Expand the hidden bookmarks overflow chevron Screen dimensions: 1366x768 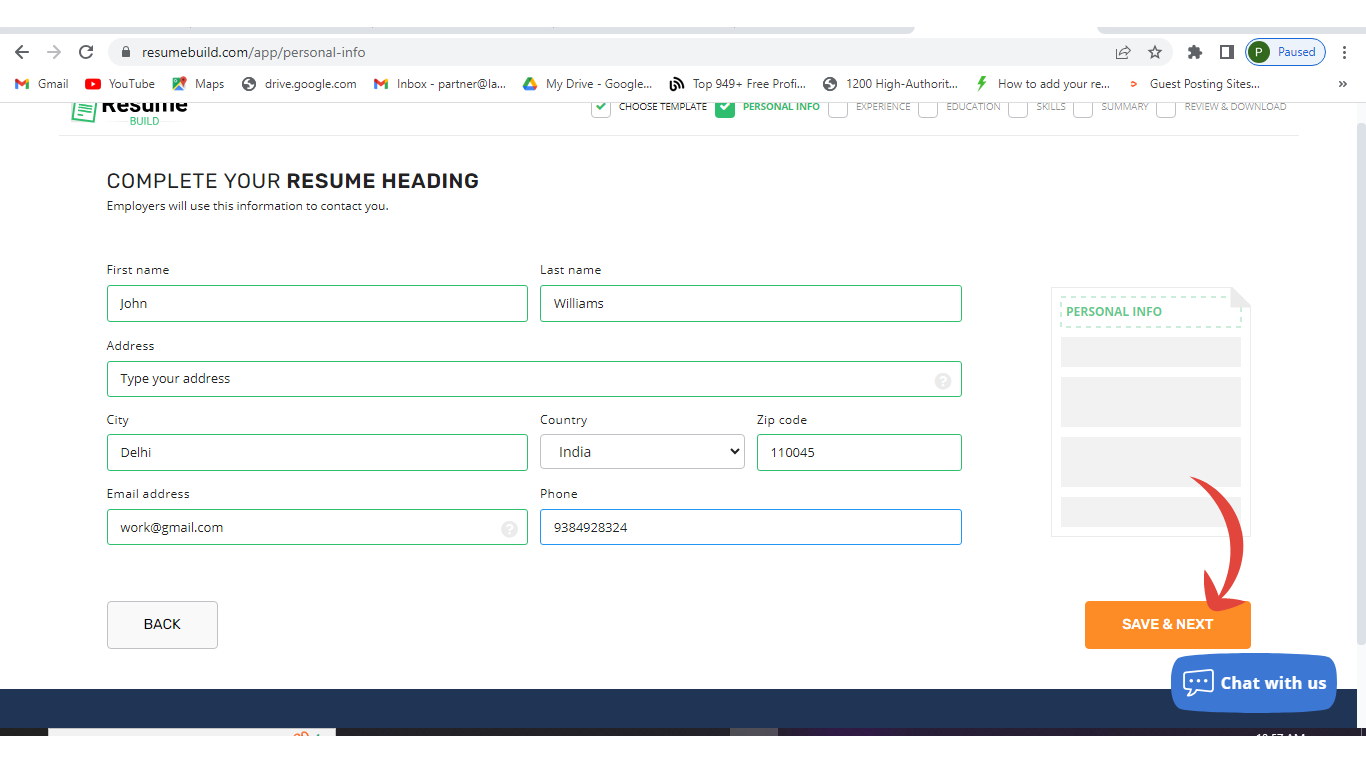(1342, 84)
